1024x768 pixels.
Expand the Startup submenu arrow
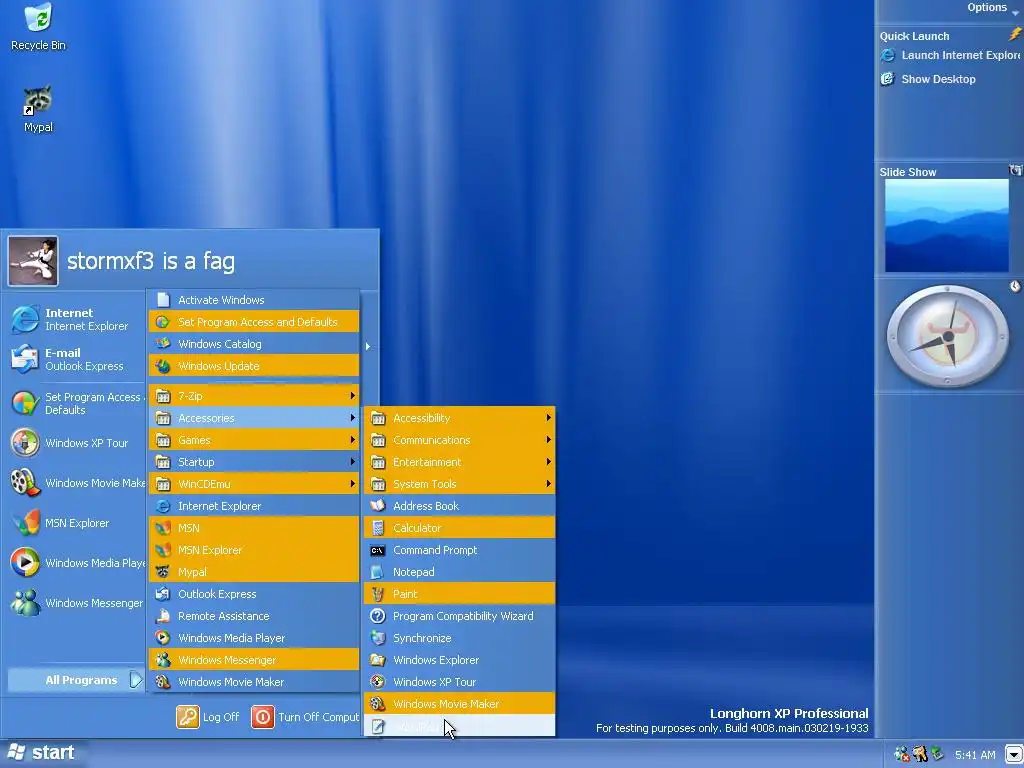click(x=353, y=462)
